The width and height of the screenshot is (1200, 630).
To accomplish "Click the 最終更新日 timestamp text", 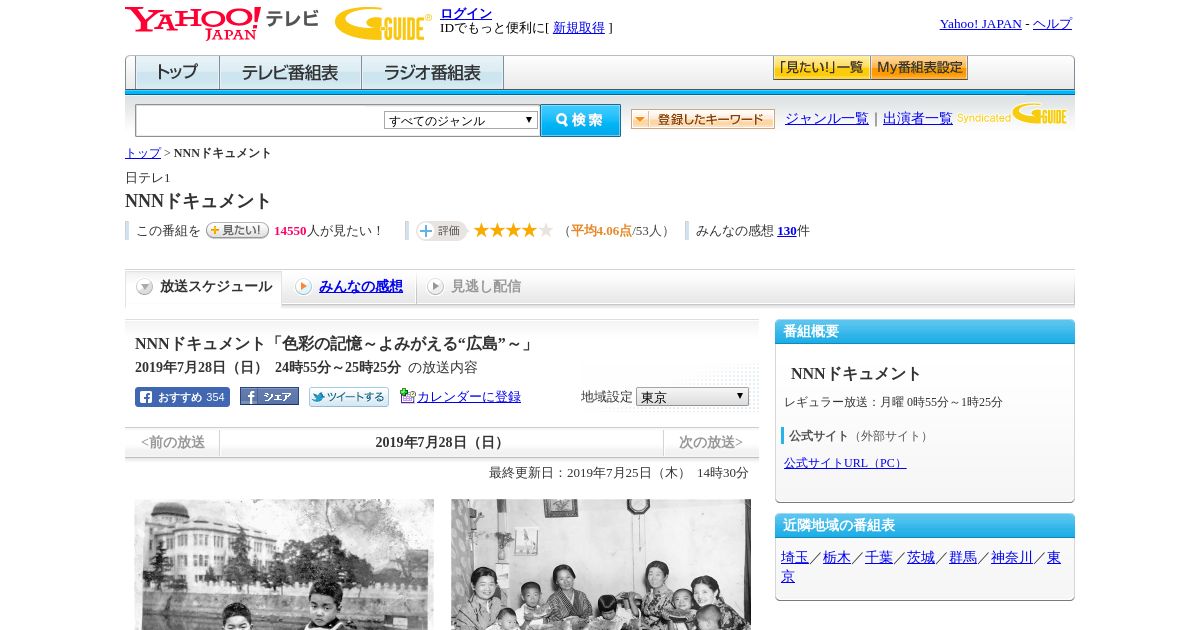I will tap(619, 473).
